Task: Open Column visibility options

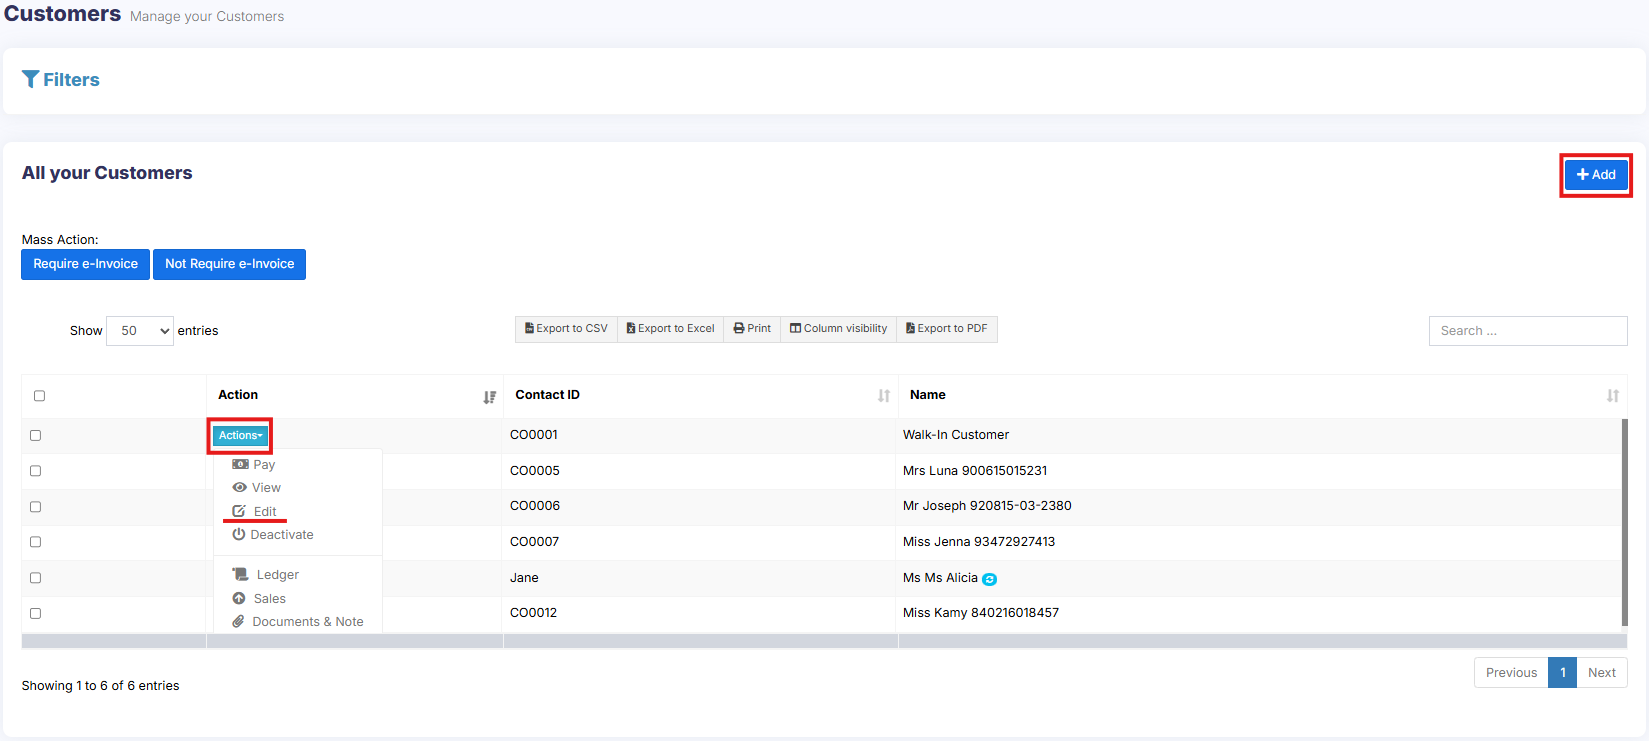Action: tap(838, 329)
